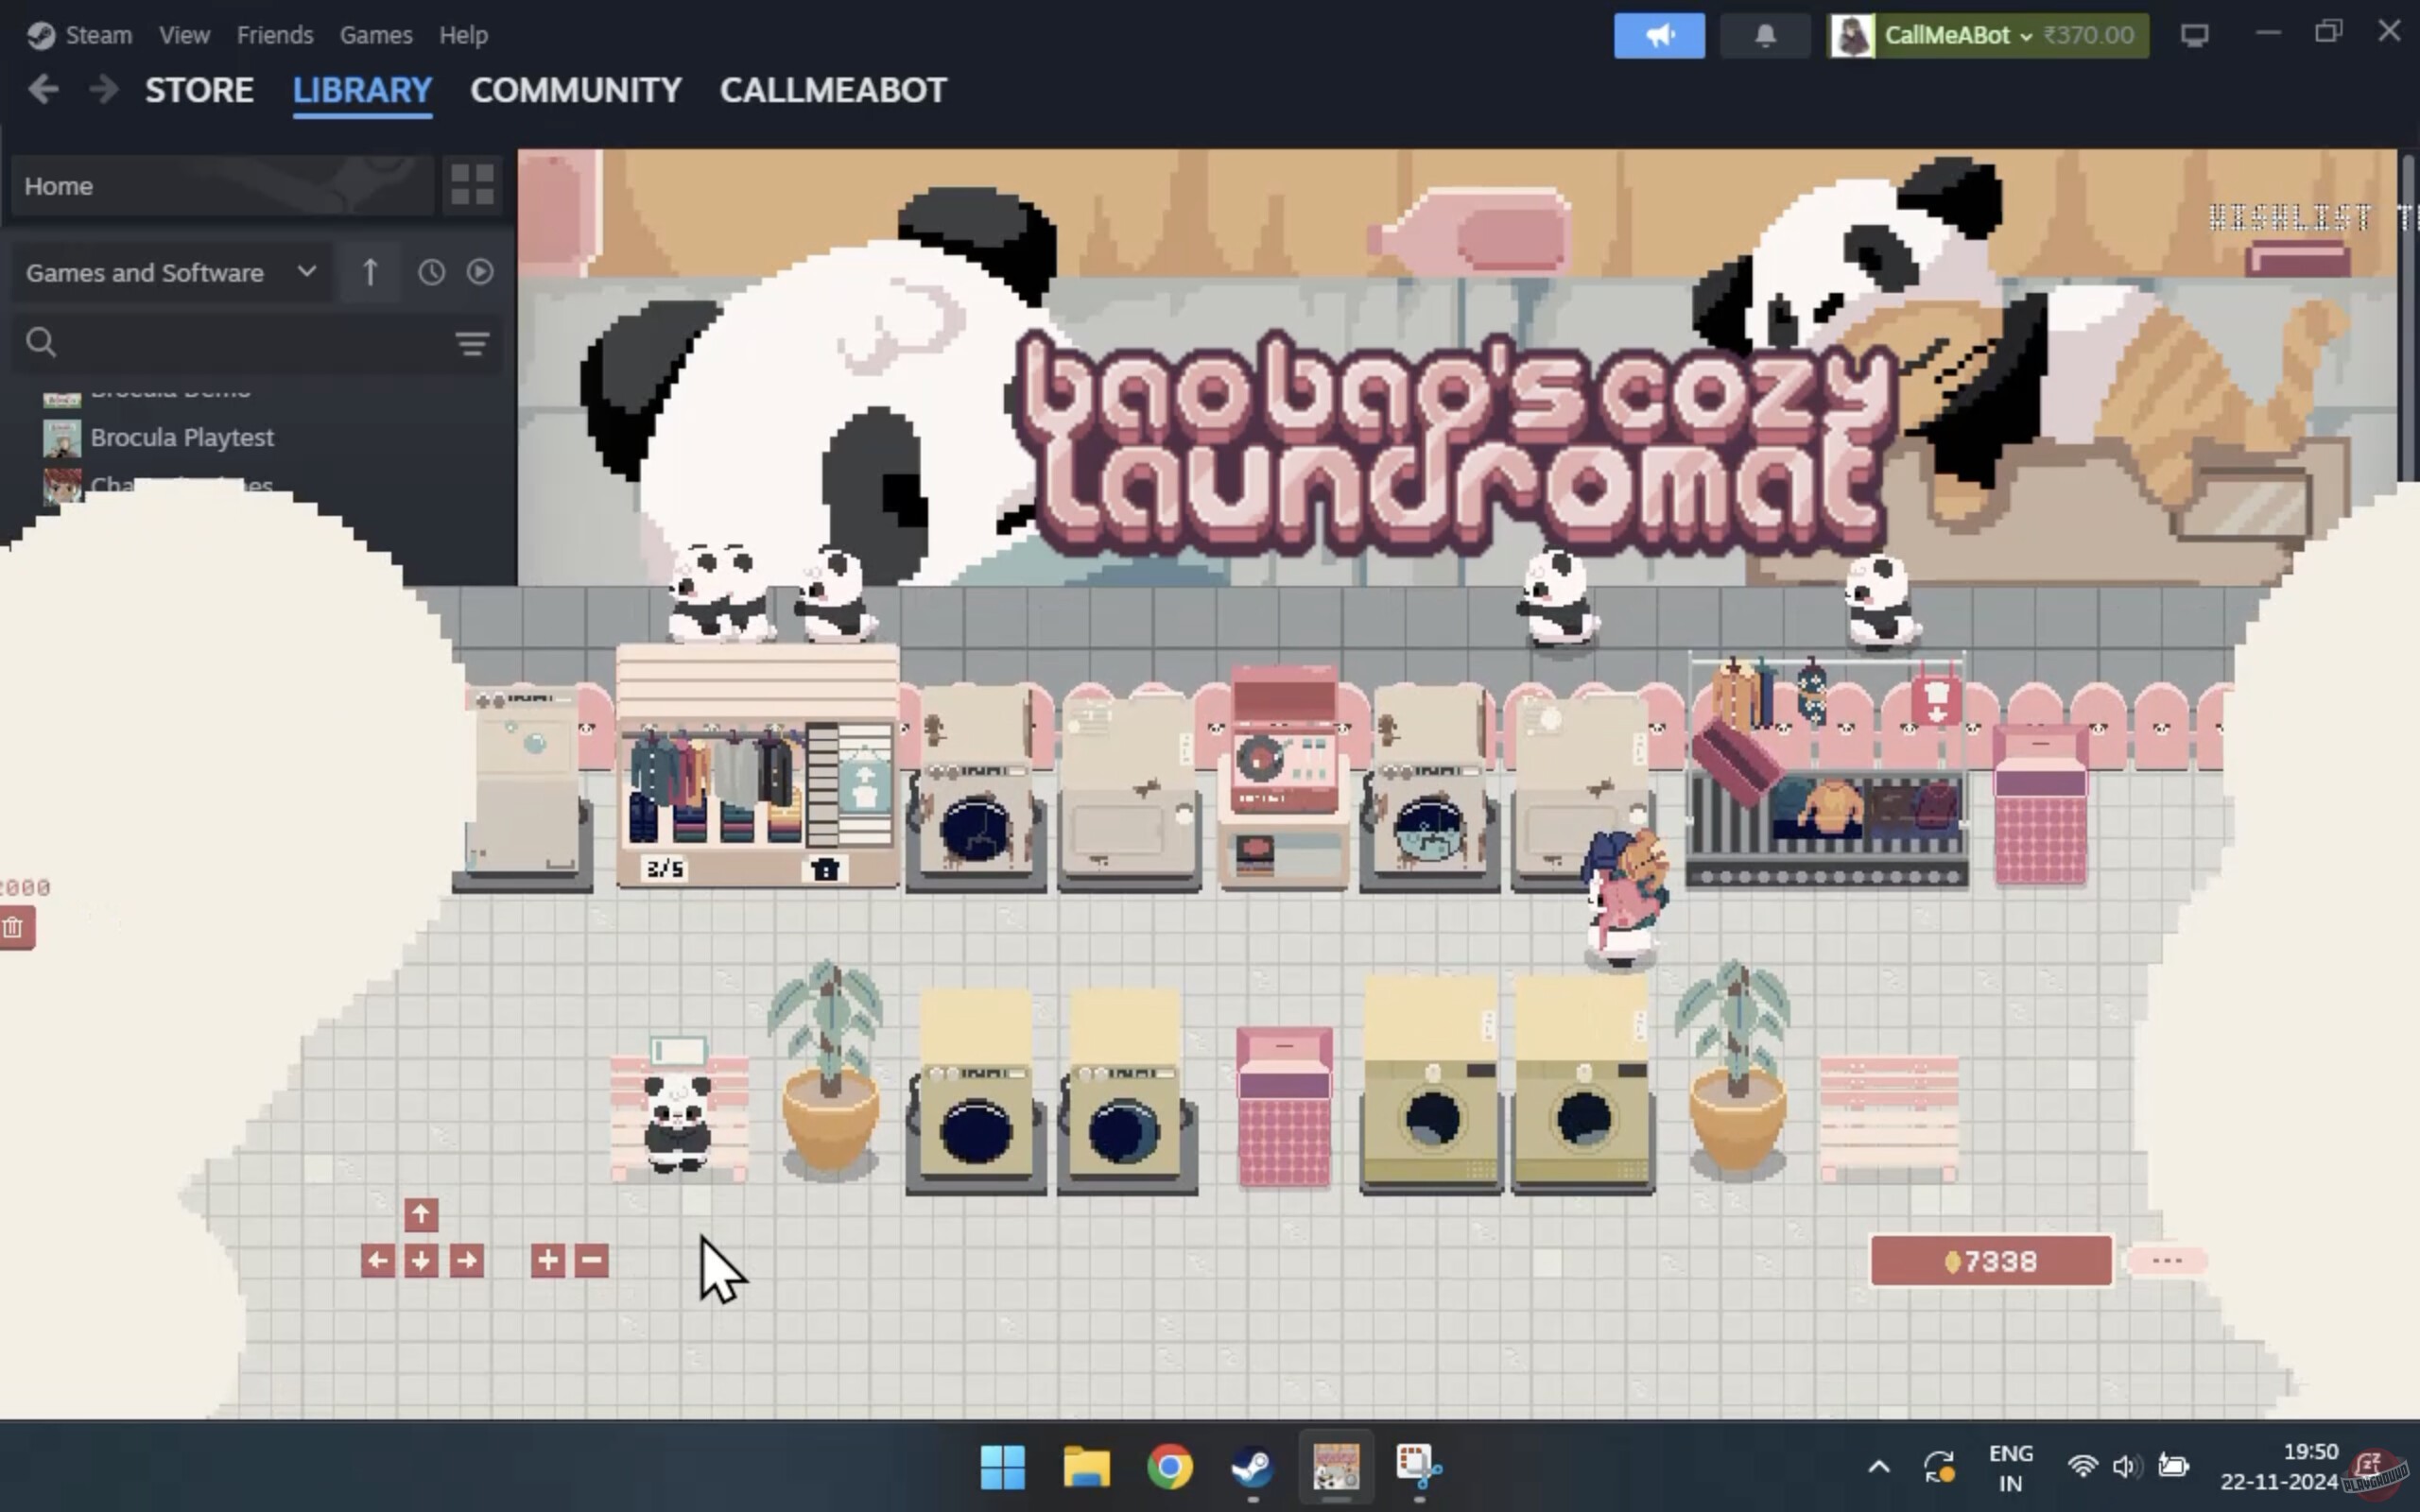Open the library filter options icon
The height and width of the screenshot is (1512, 2420).
point(471,344)
